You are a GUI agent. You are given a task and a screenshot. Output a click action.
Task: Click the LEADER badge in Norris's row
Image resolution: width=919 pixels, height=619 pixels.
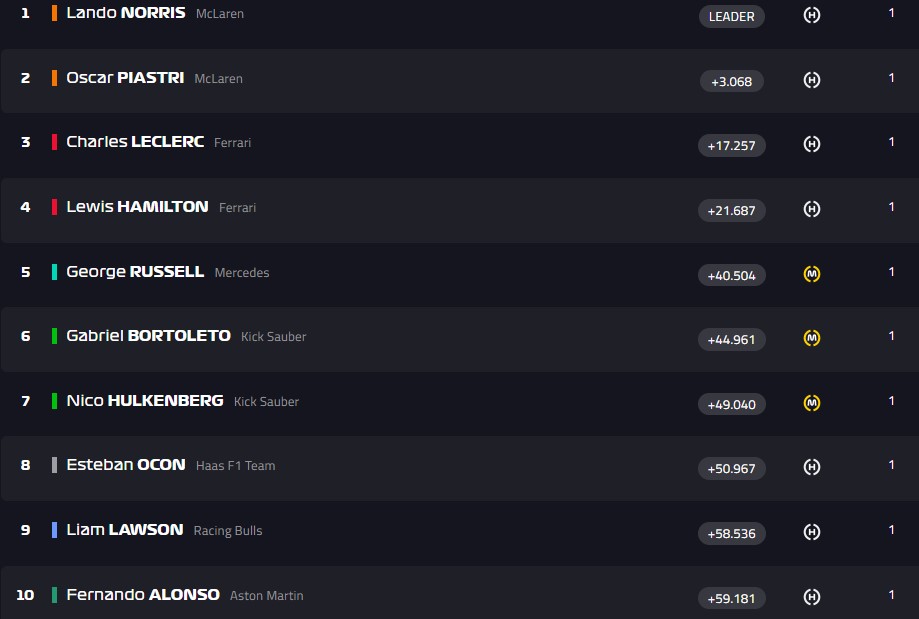click(x=732, y=16)
